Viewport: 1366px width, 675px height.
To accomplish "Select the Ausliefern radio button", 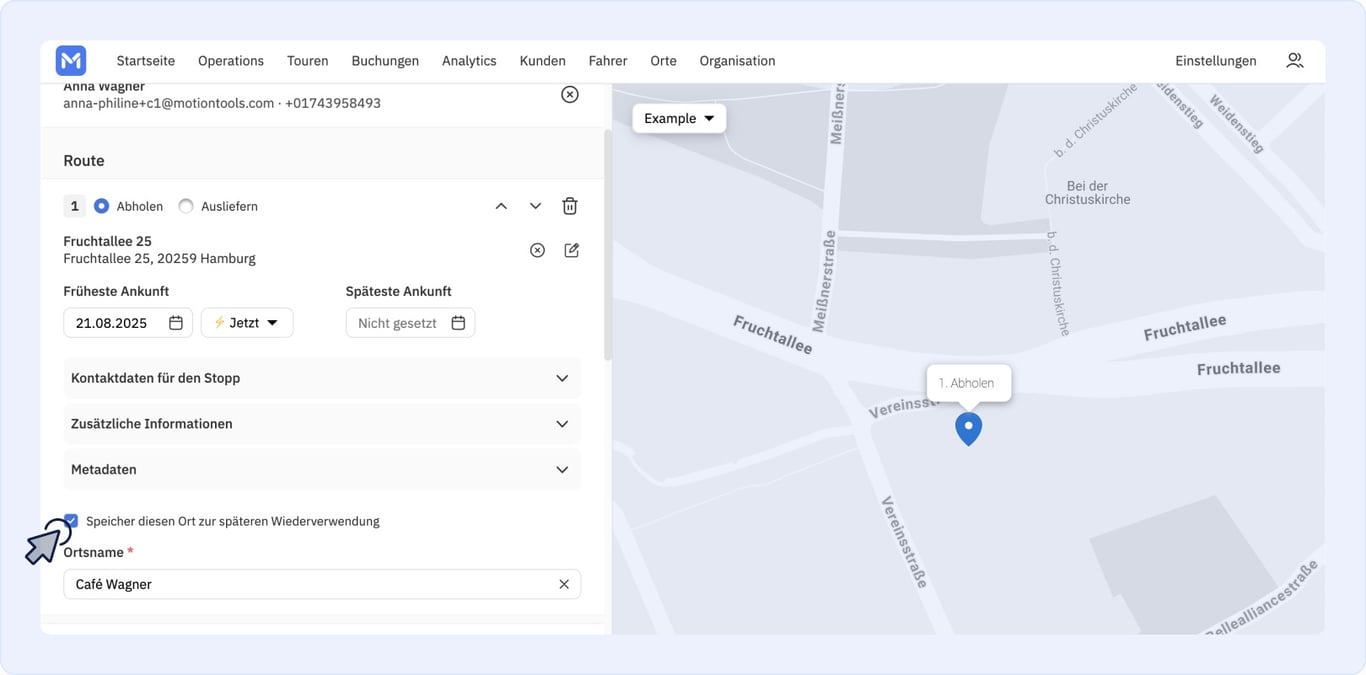I will (185, 206).
